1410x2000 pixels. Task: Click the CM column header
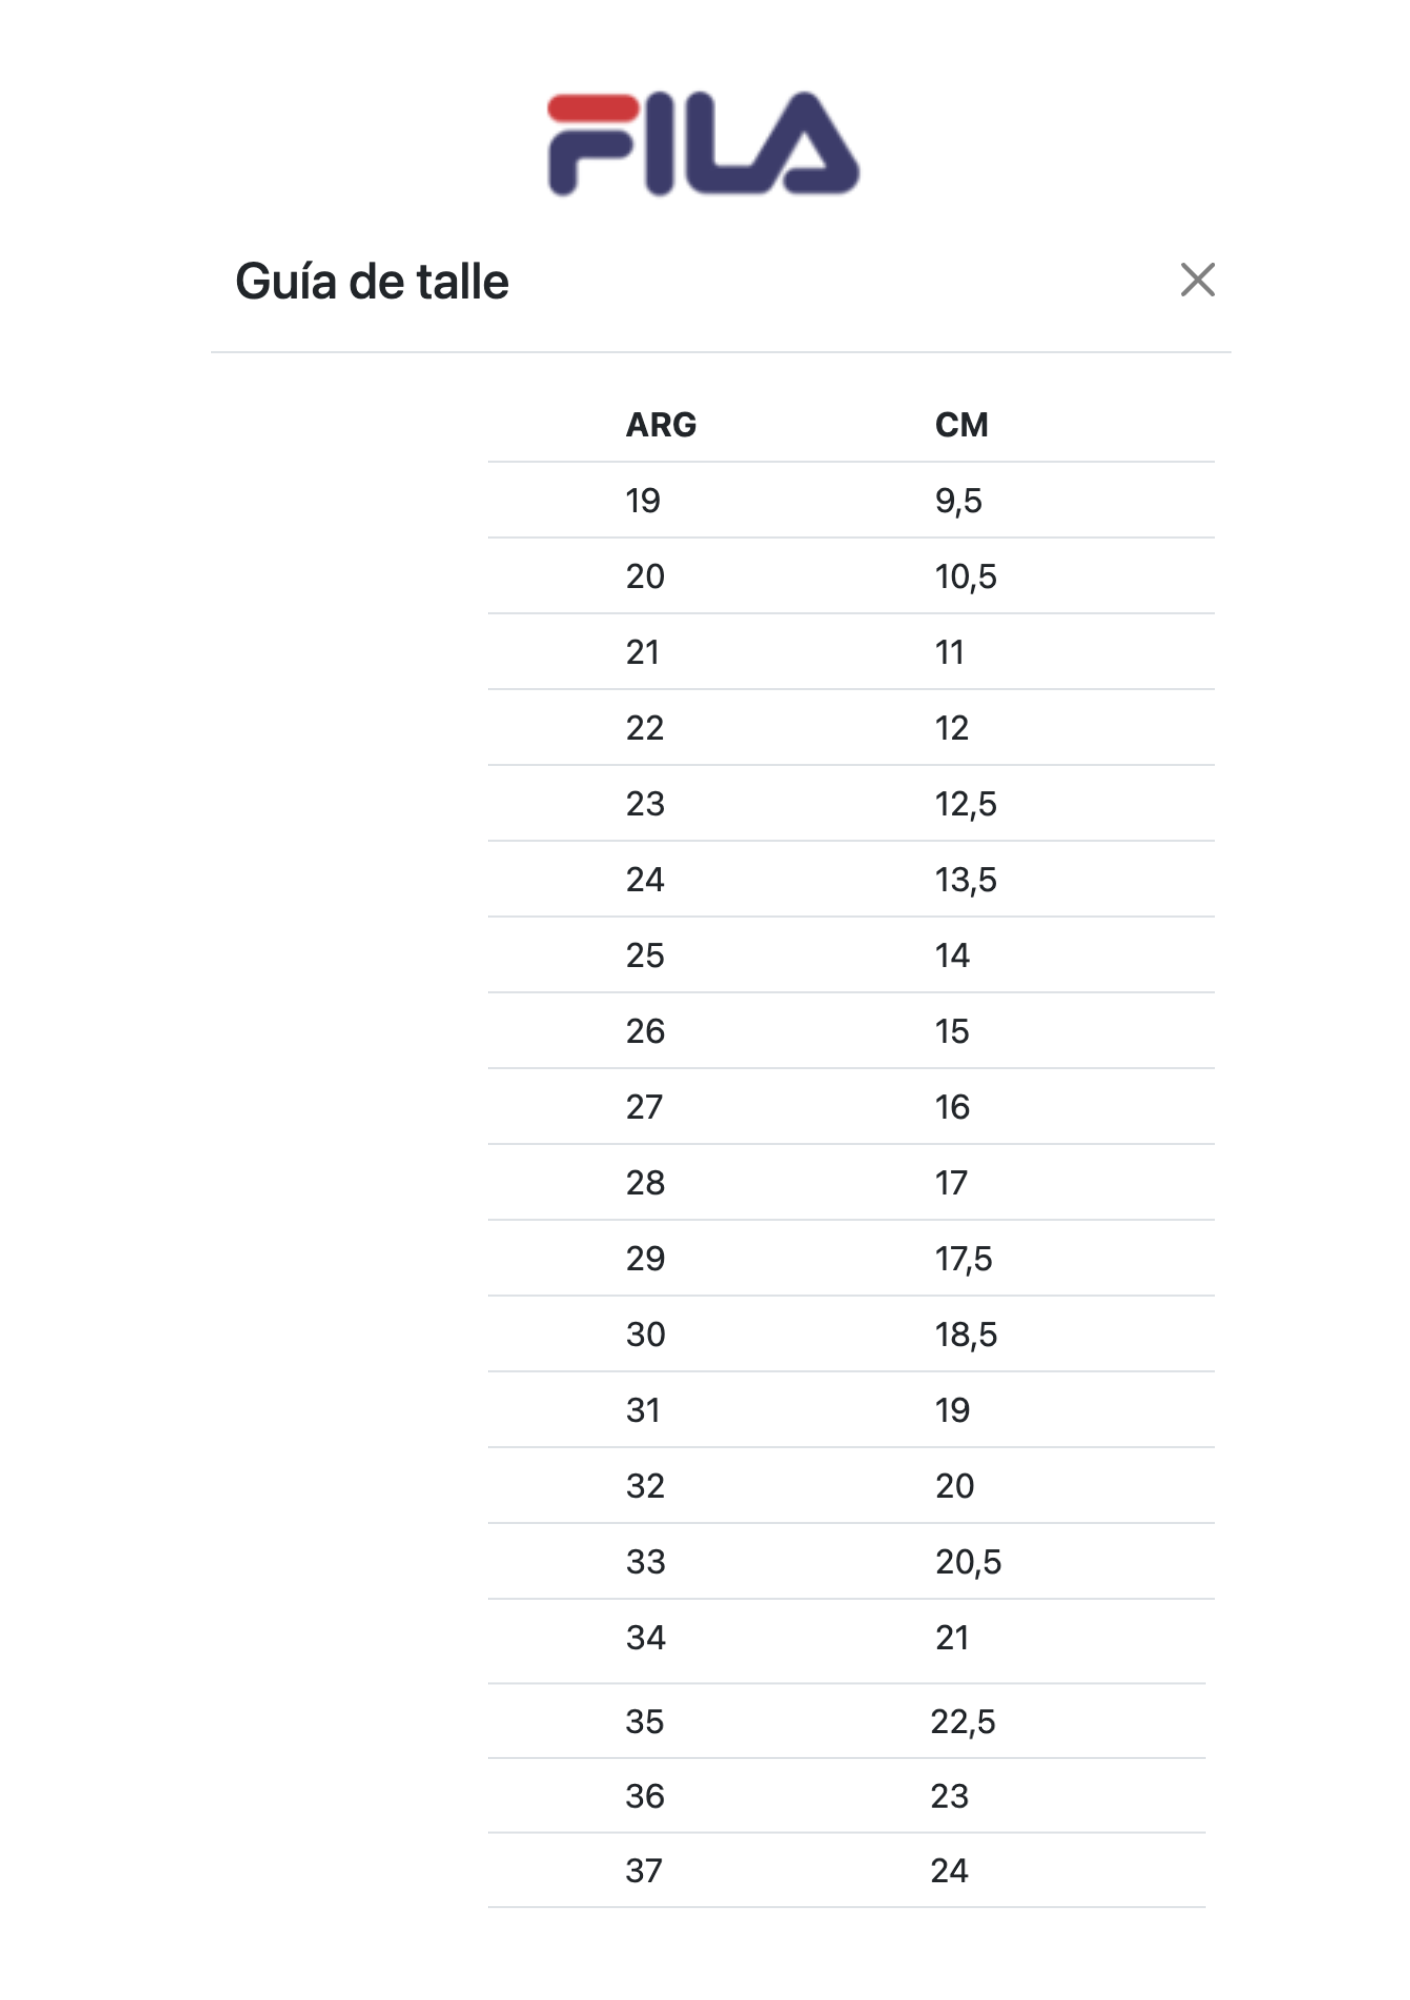click(961, 425)
